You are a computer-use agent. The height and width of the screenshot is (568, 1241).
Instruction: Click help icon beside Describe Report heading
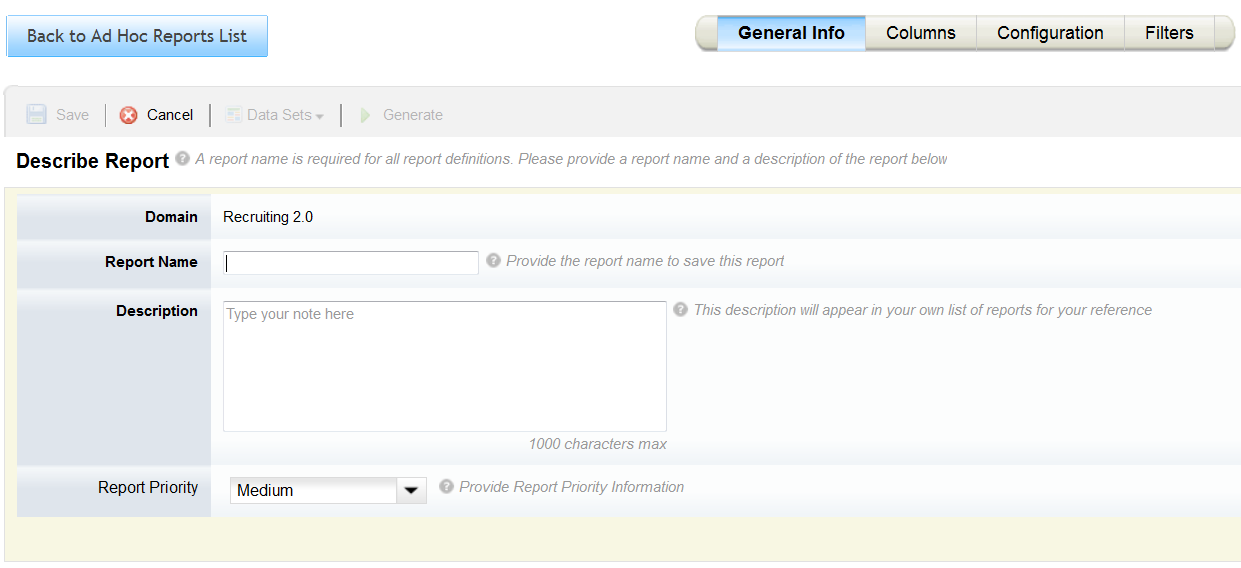tap(182, 158)
